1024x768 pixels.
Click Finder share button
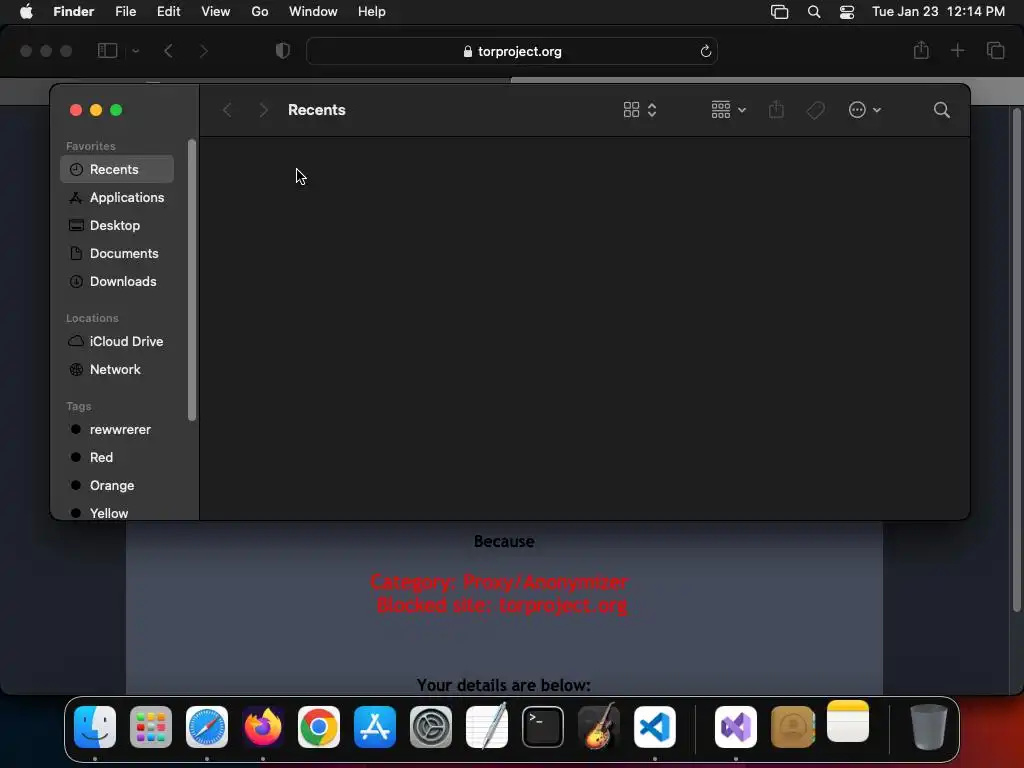(x=776, y=110)
